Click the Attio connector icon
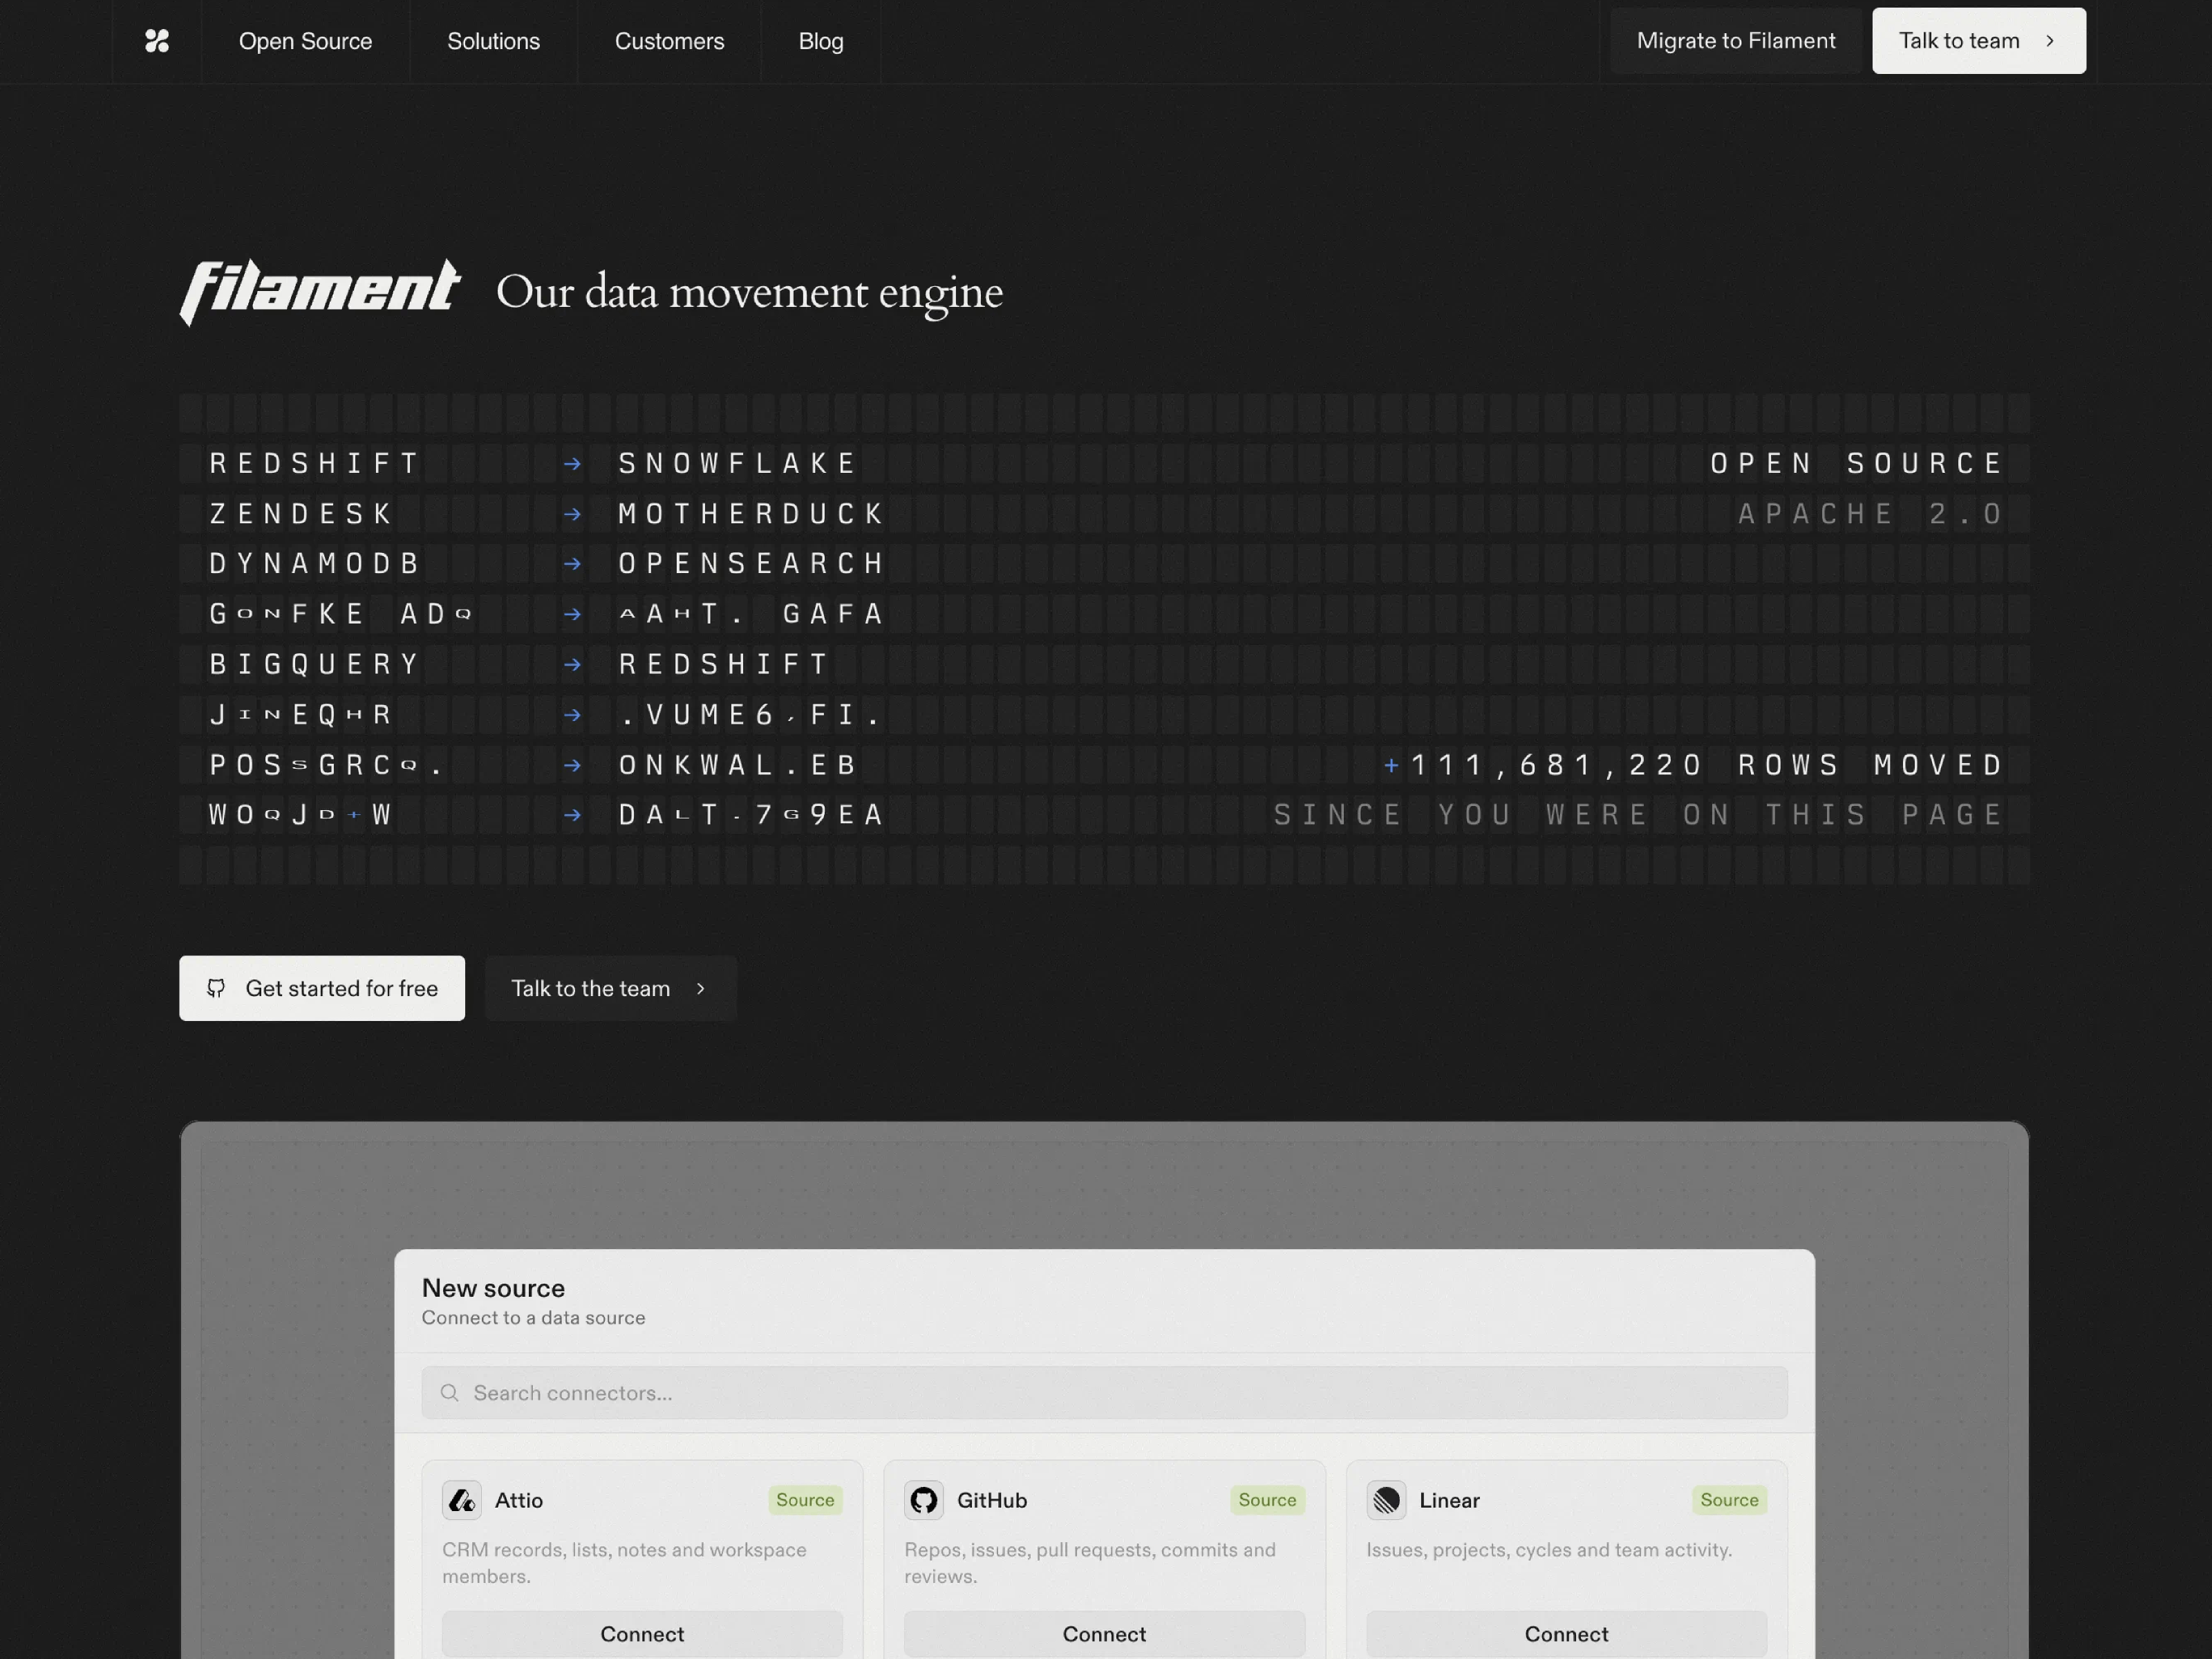The width and height of the screenshot is (2212, 1659). 462,1500
